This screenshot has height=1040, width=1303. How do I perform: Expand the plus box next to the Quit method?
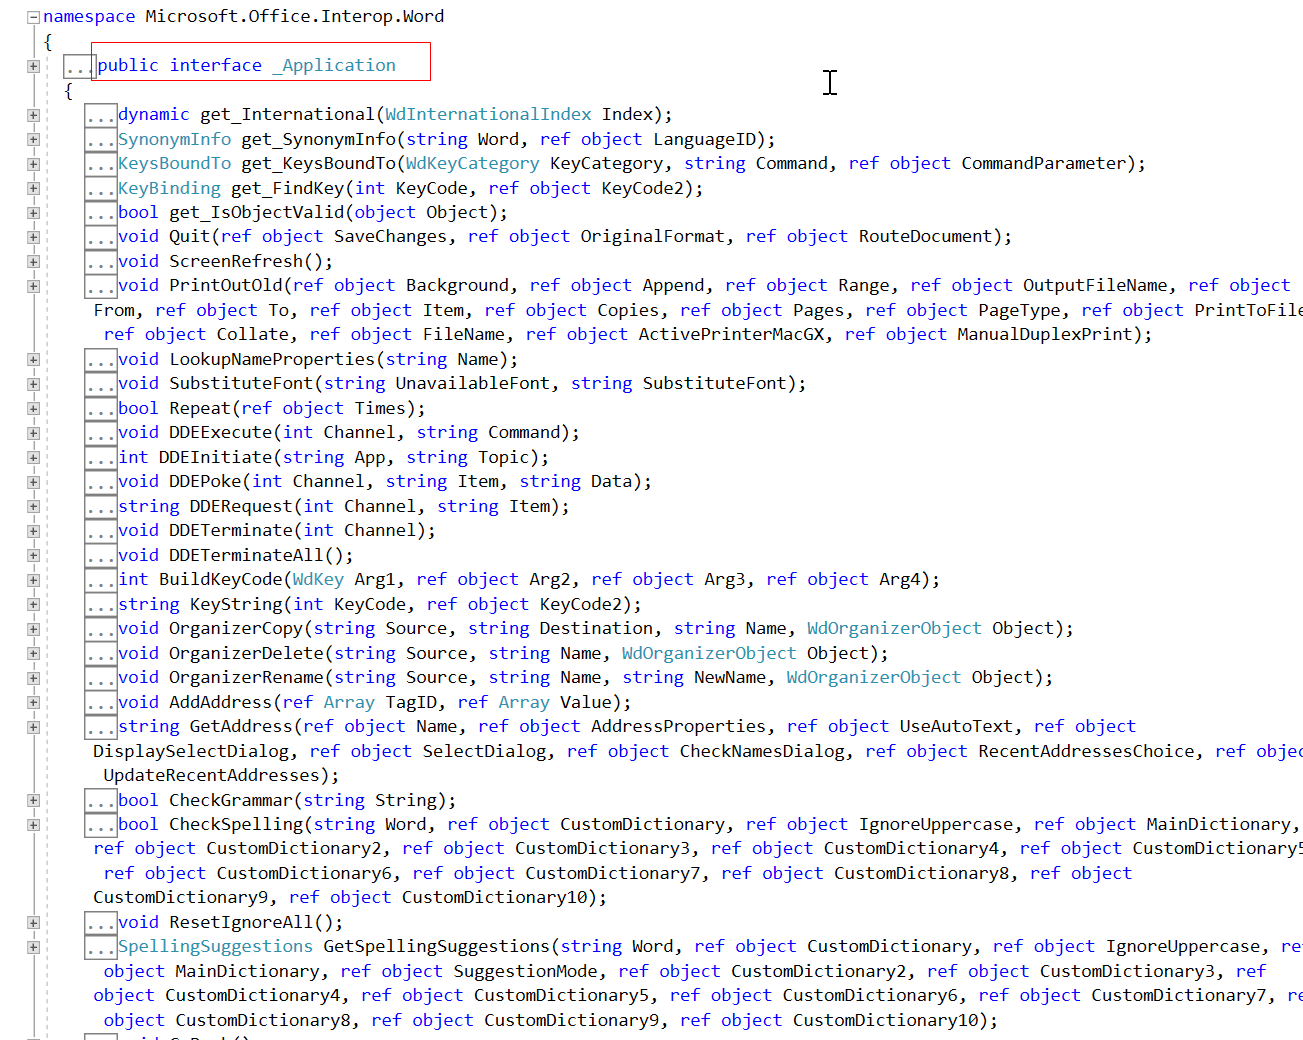click(34, 236)
